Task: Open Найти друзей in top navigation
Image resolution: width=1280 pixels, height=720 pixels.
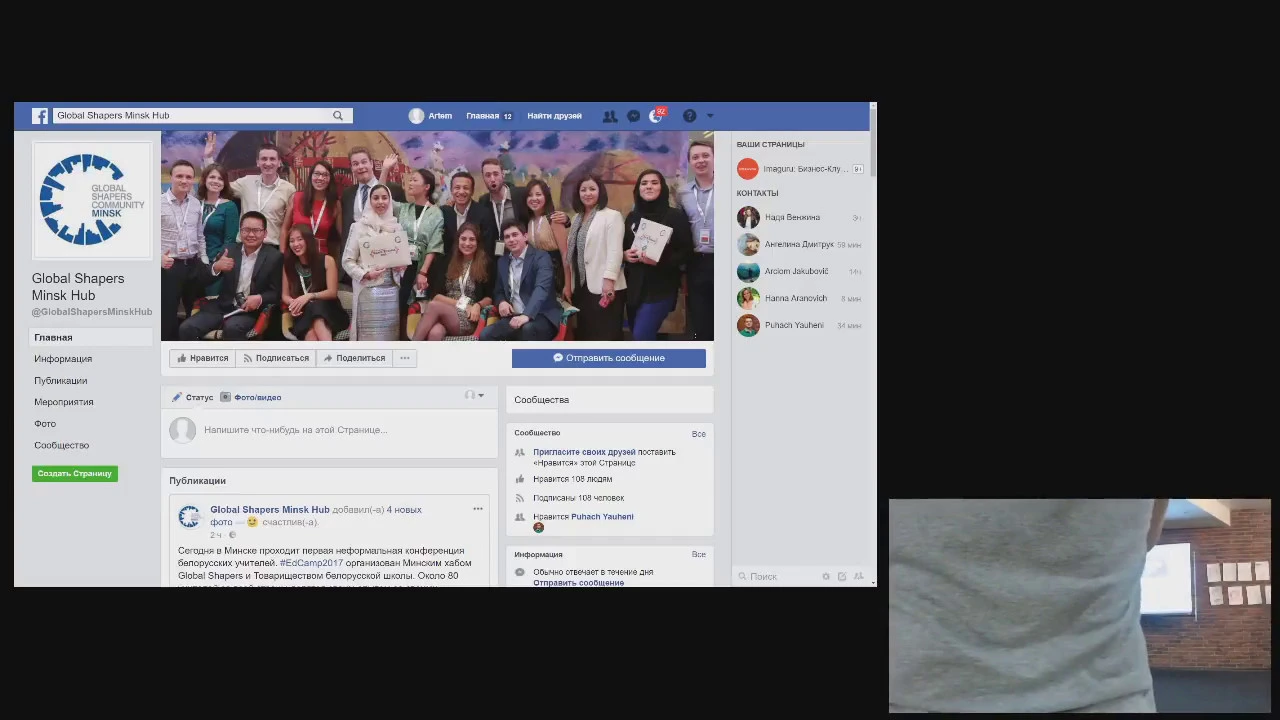Action: click(554, 116)
